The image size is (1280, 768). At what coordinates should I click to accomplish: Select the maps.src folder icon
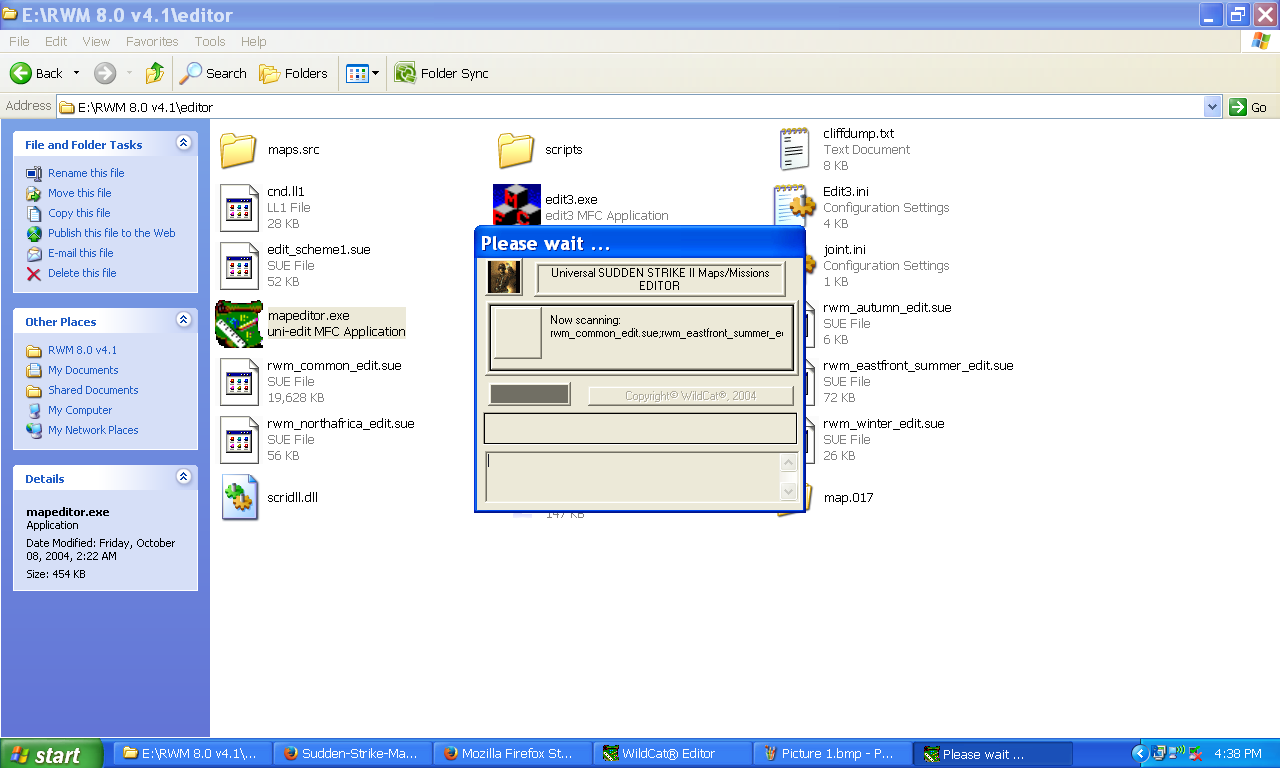tap(239, 150)
